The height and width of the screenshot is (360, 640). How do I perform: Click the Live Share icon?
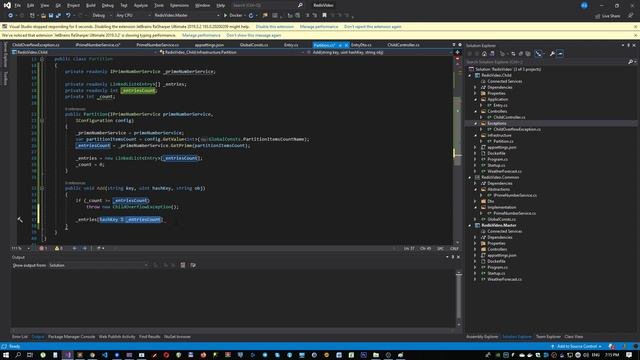(607, 16)
